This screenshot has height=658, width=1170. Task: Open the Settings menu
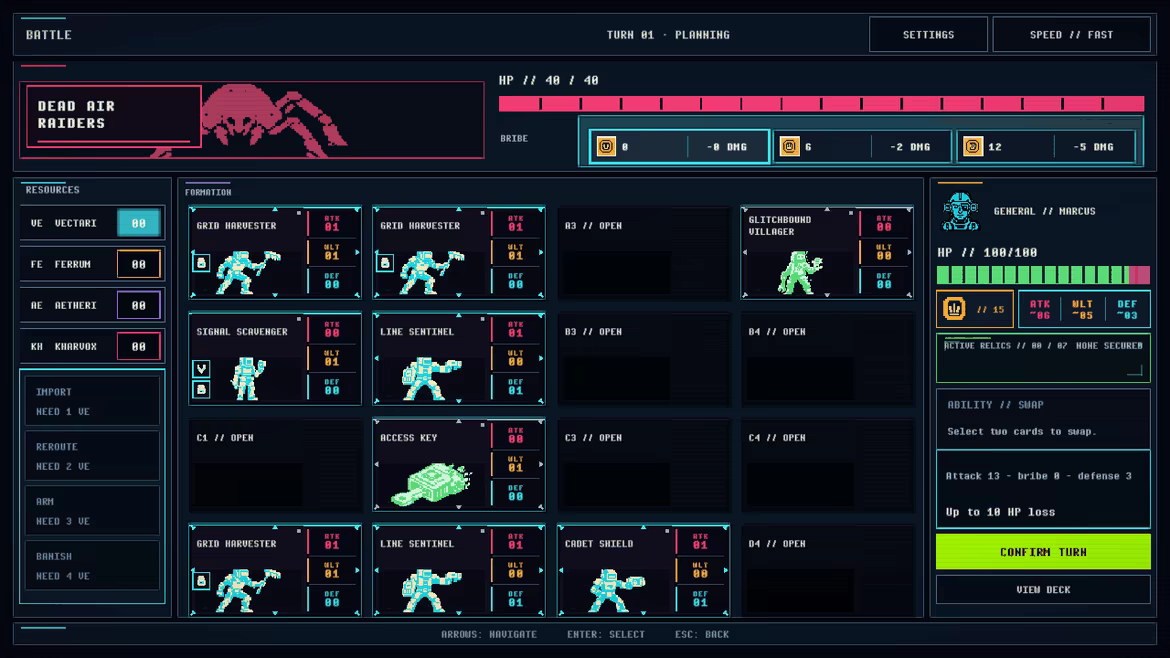click(928, 34)
